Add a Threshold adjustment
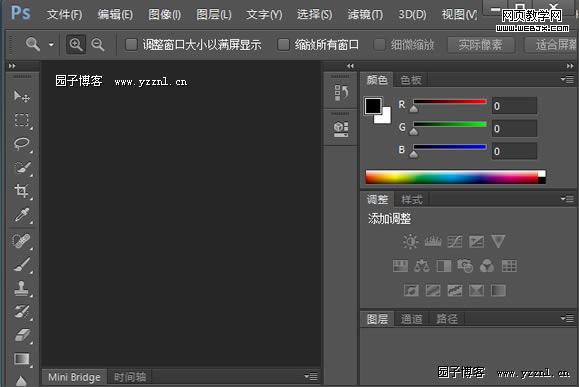This screenshot has width=579, height=387. pos(455,290)
